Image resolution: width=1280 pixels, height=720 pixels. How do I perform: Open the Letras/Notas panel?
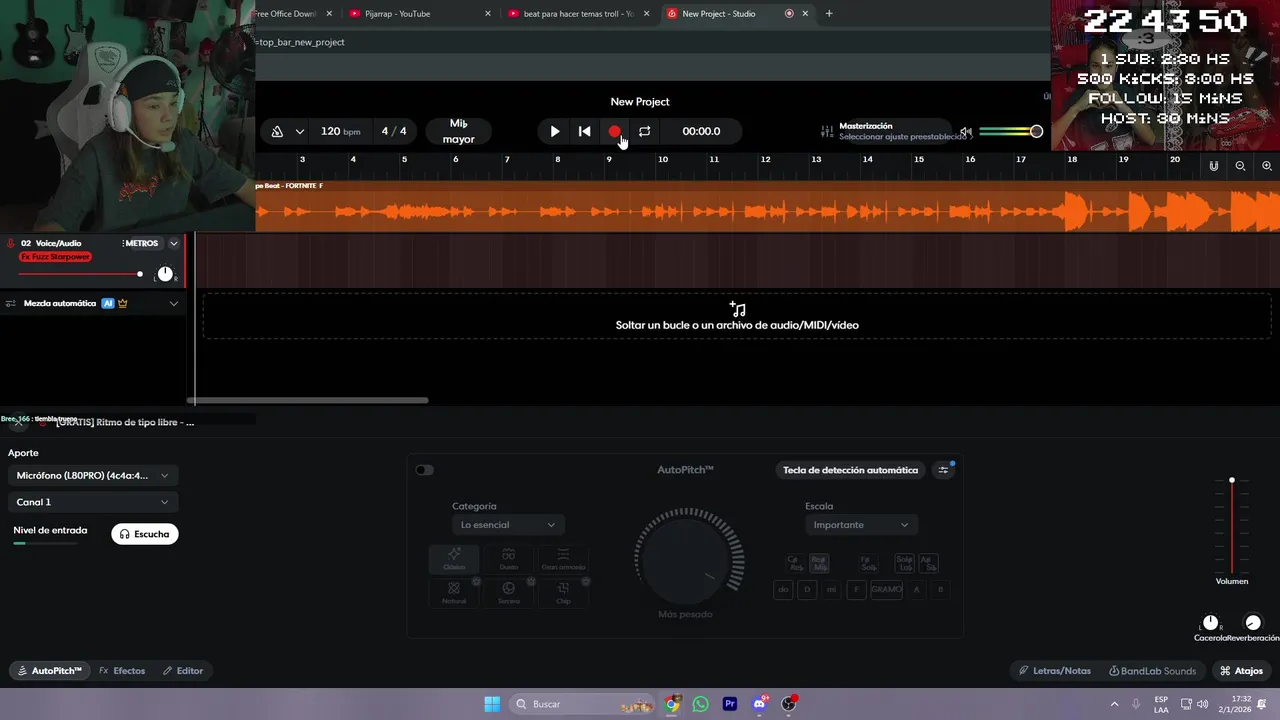(1054, 671)
